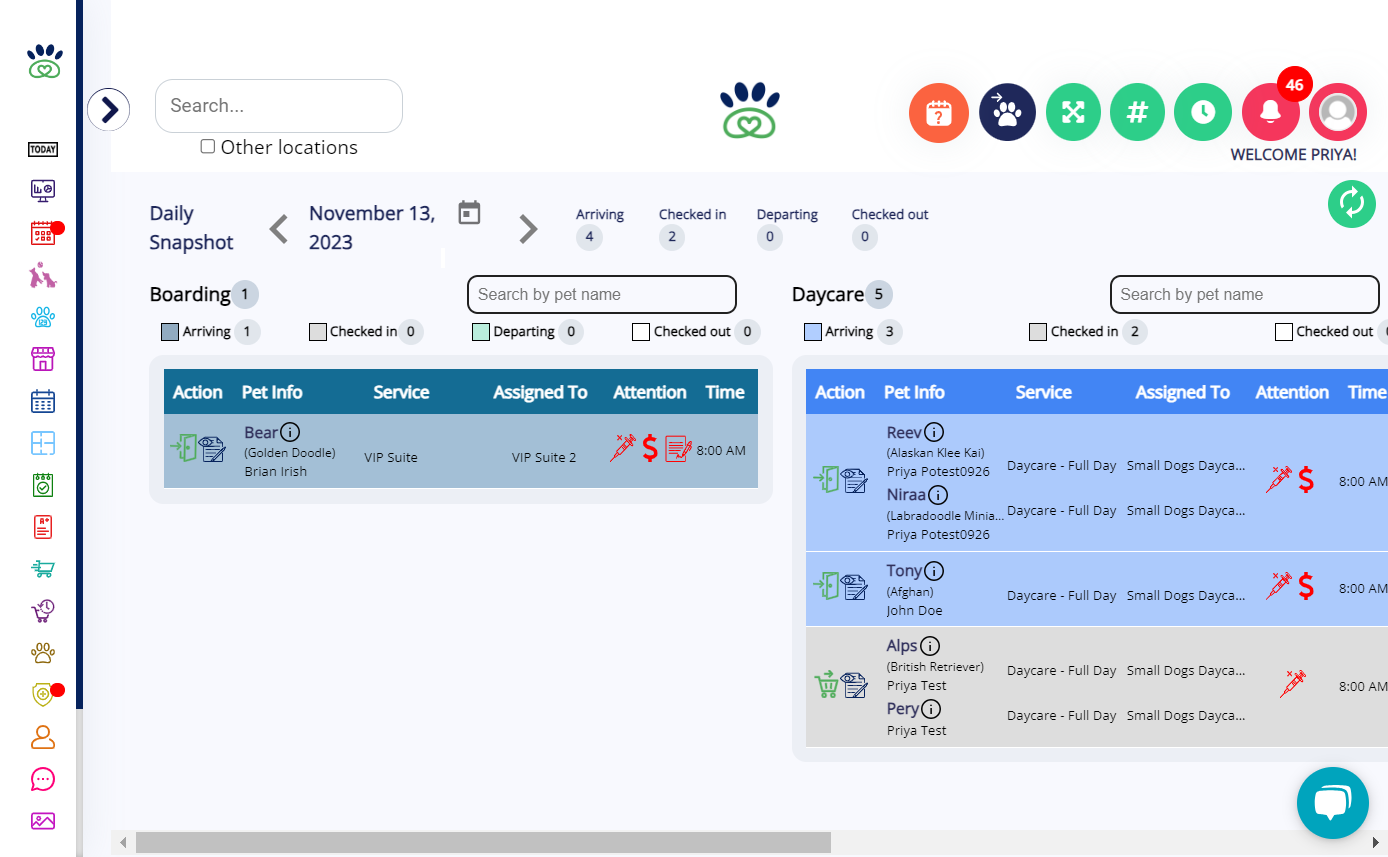Check out Alps with the cart icon

point(825,685)
